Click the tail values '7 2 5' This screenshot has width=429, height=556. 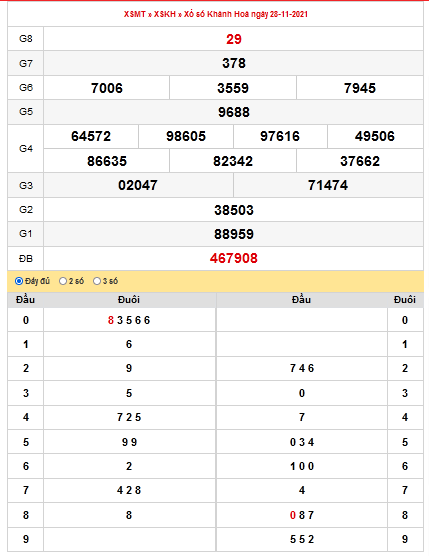(x=129, y=417)
